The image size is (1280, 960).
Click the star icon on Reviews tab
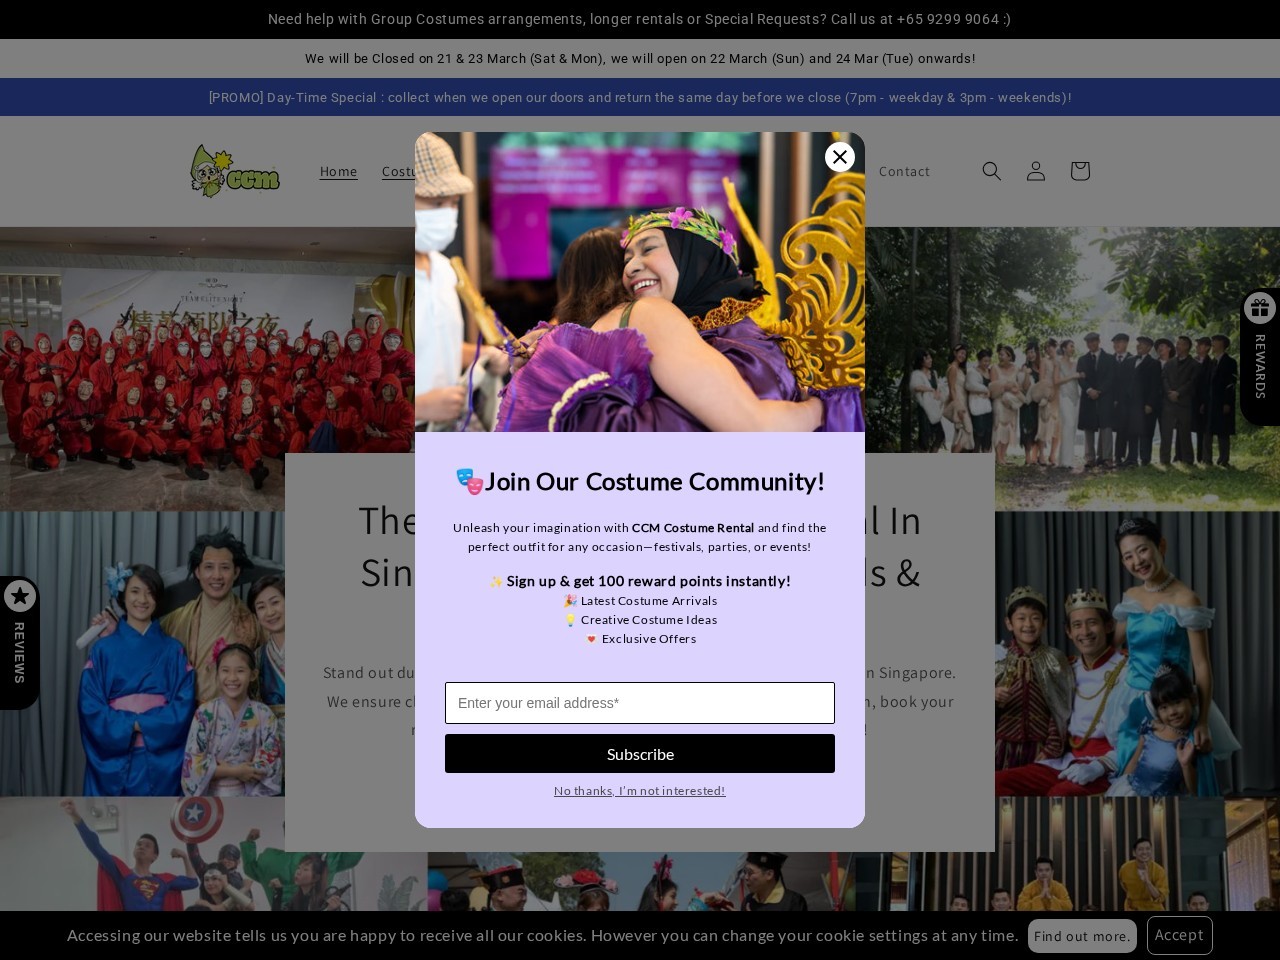[x=20, y=596]
